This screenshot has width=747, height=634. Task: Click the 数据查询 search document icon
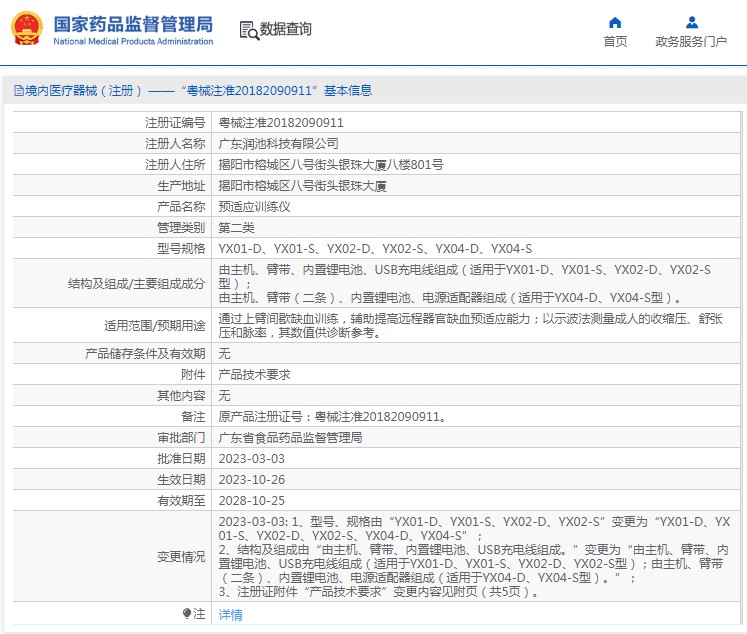(249, 30)
